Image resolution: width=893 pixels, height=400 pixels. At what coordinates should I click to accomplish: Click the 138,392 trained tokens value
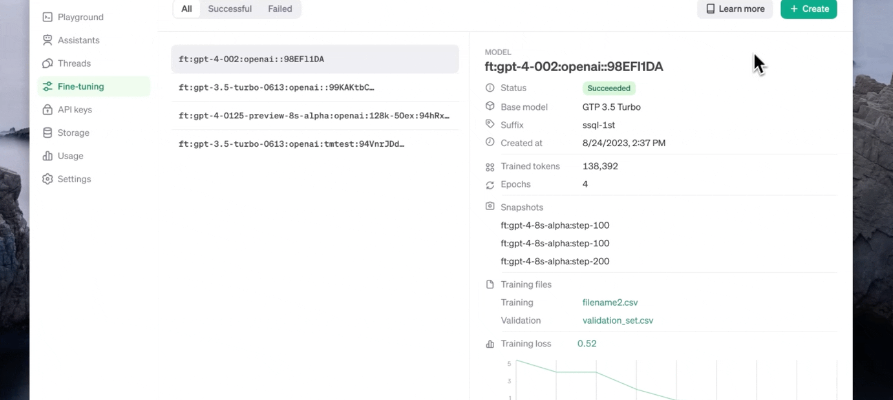[x=600, y=166]
